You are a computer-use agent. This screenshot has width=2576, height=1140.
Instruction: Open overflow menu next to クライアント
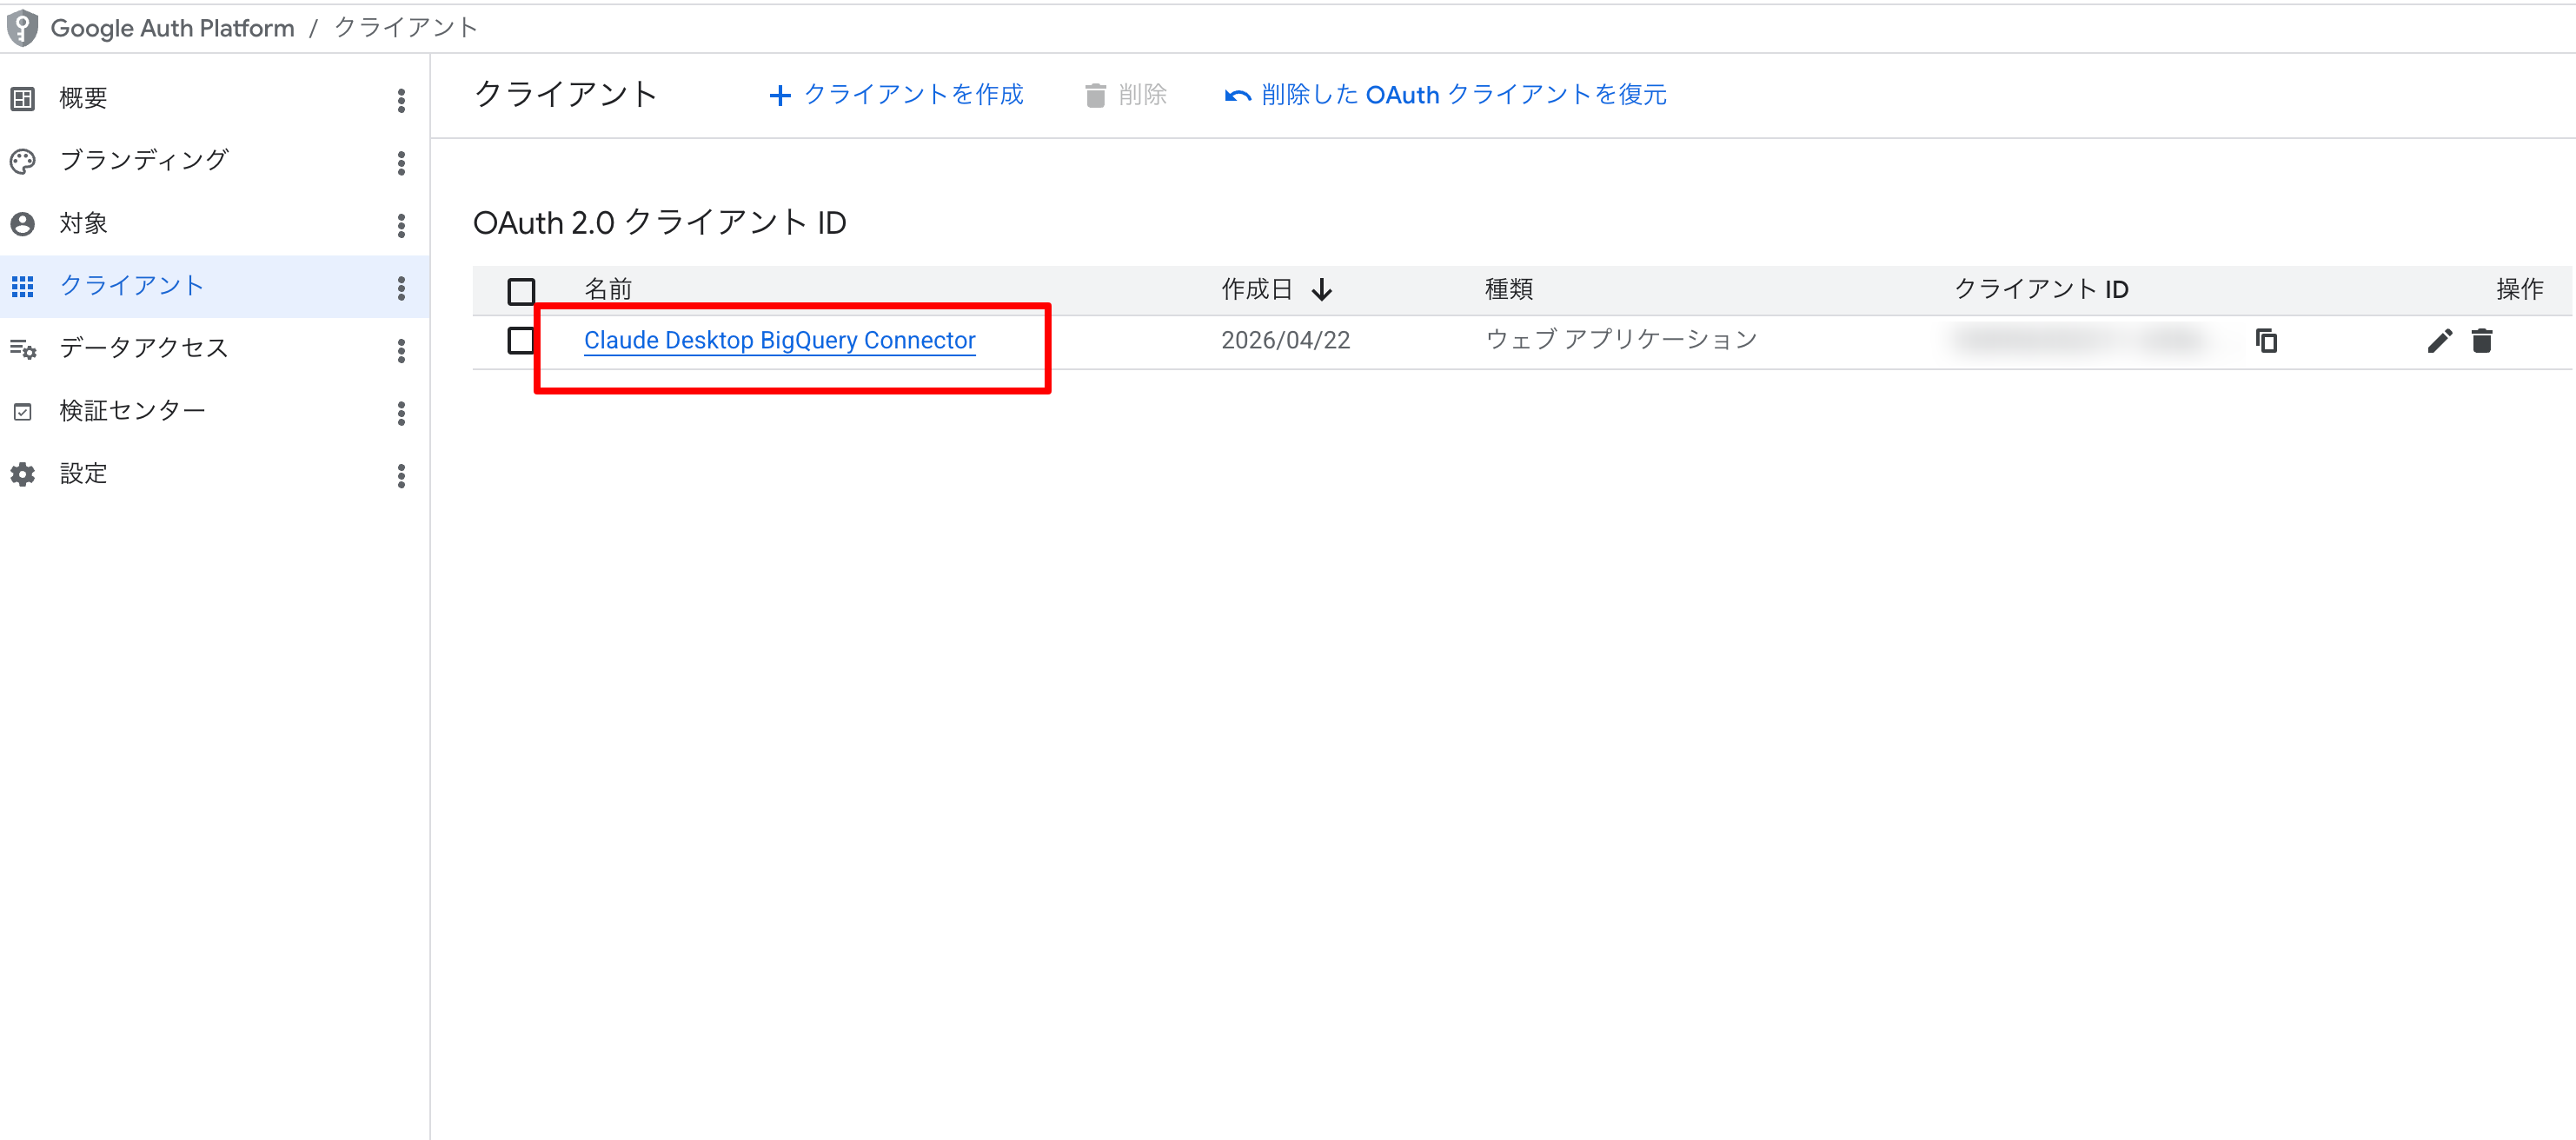(401, 286)
